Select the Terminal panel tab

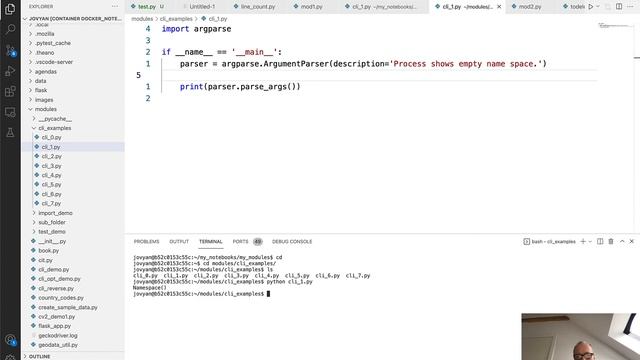211,242
